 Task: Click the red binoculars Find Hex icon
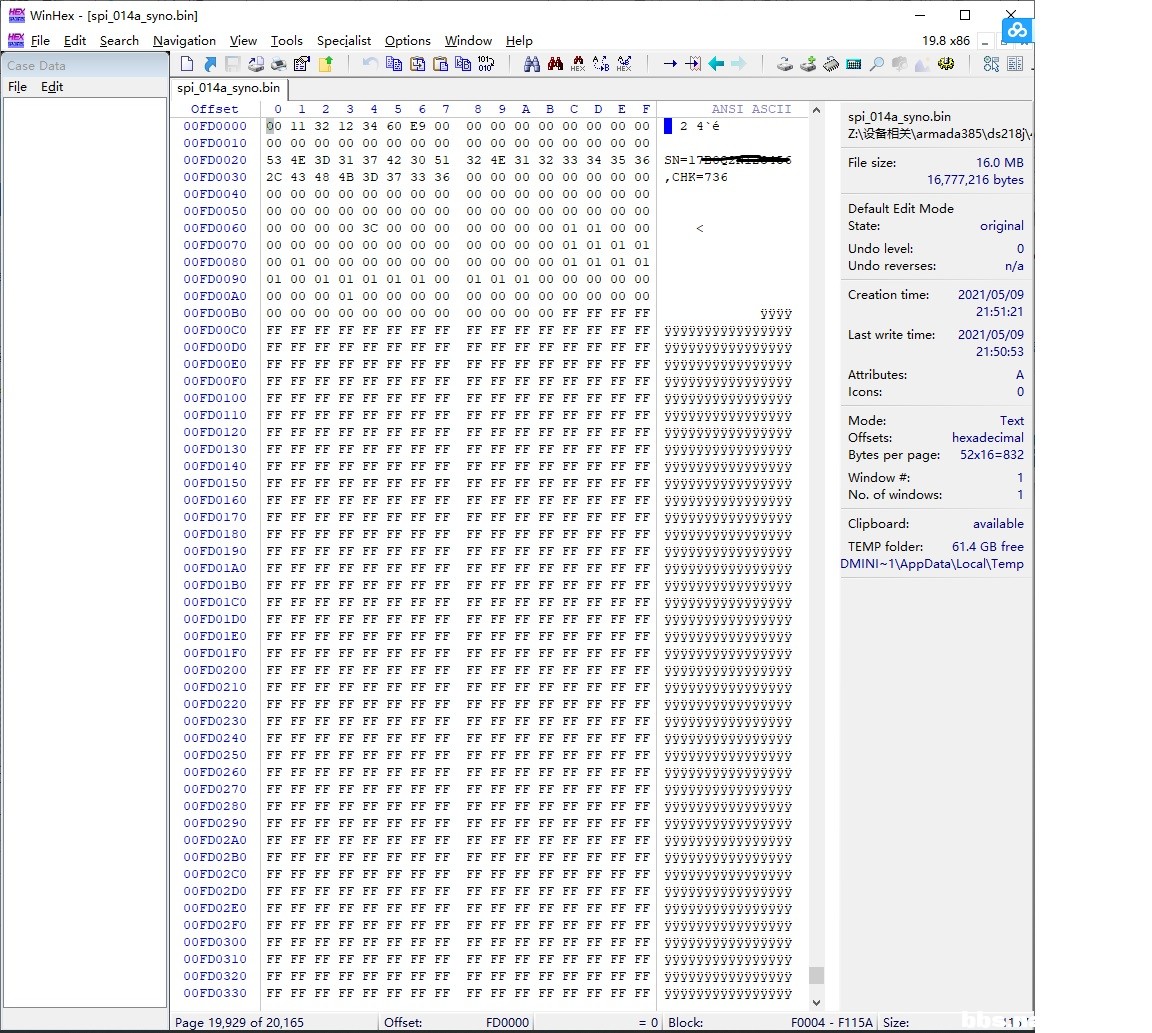[555, 64]
